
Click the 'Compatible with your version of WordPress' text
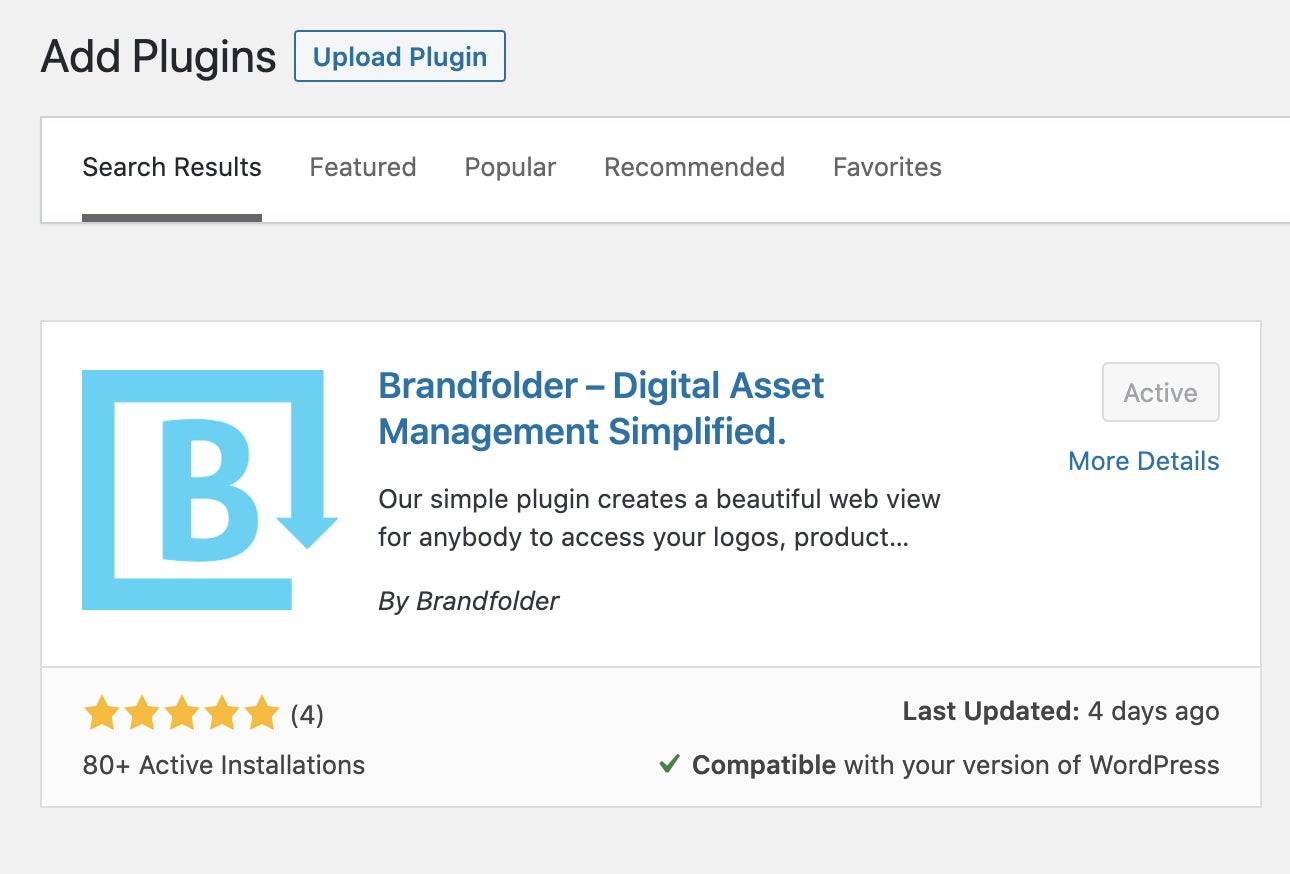tap(956, 765)
